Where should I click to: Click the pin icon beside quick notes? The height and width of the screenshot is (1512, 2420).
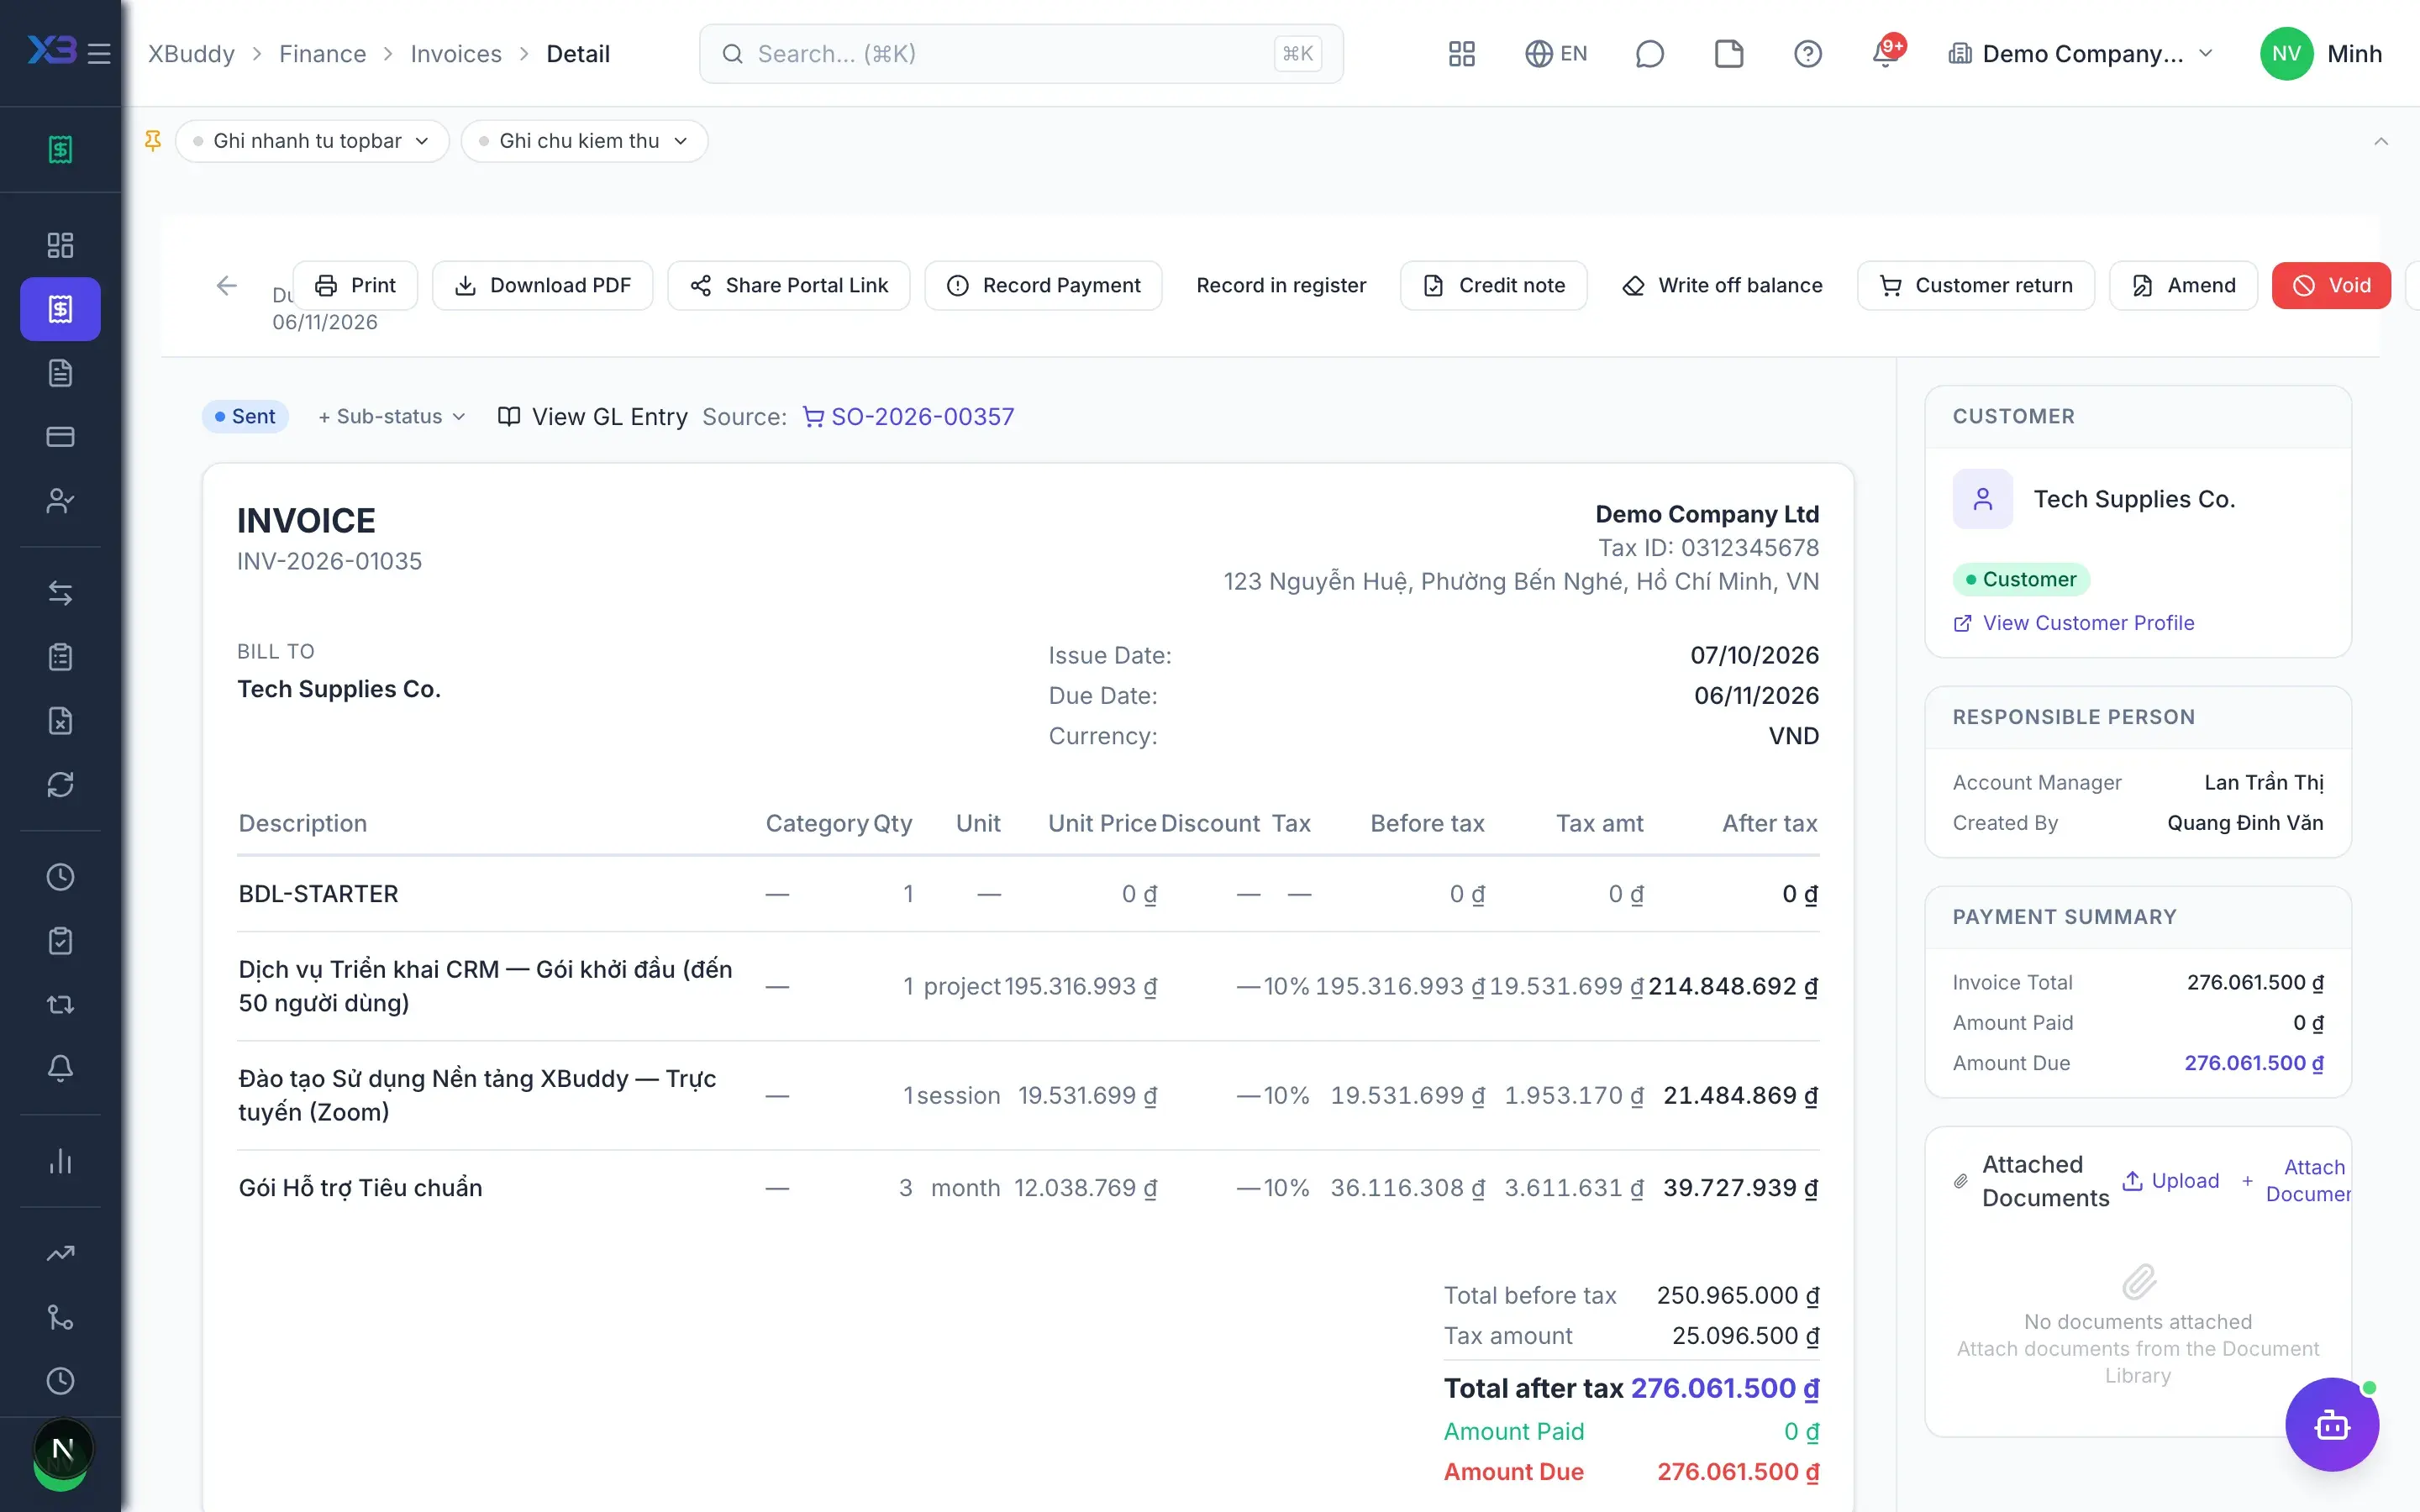point(152,141)
